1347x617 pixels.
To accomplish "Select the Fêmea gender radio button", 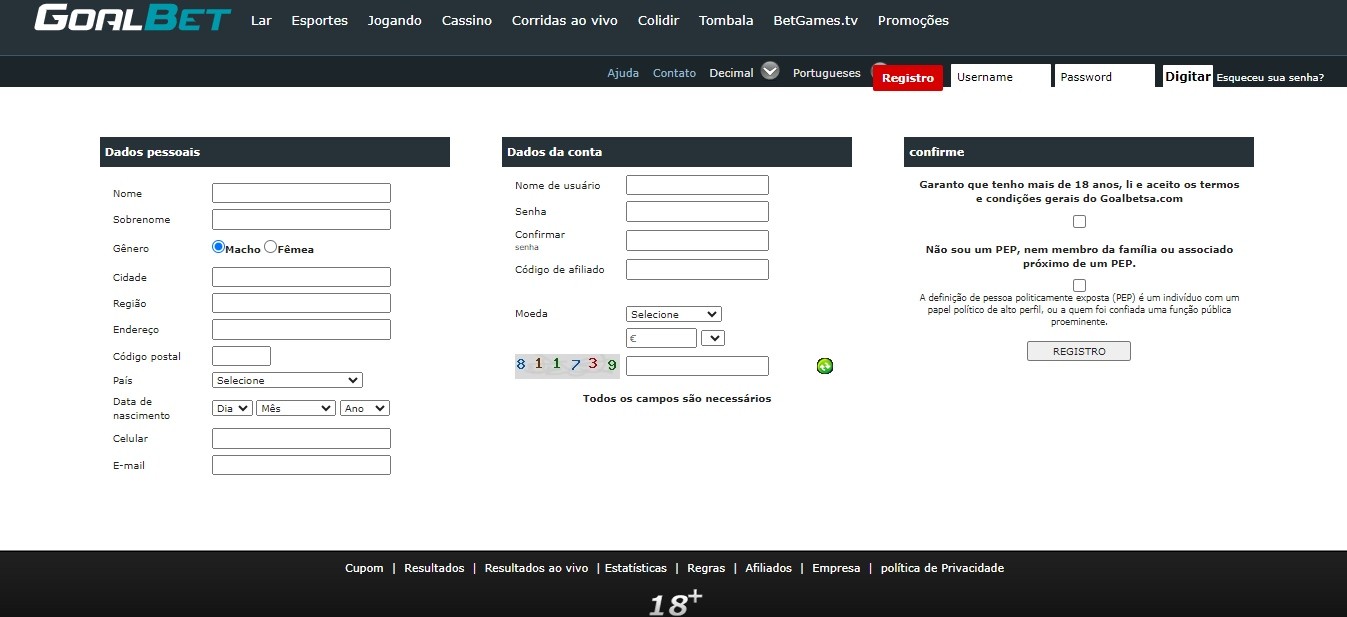I will pyautogui.click(x=269, y=246).
